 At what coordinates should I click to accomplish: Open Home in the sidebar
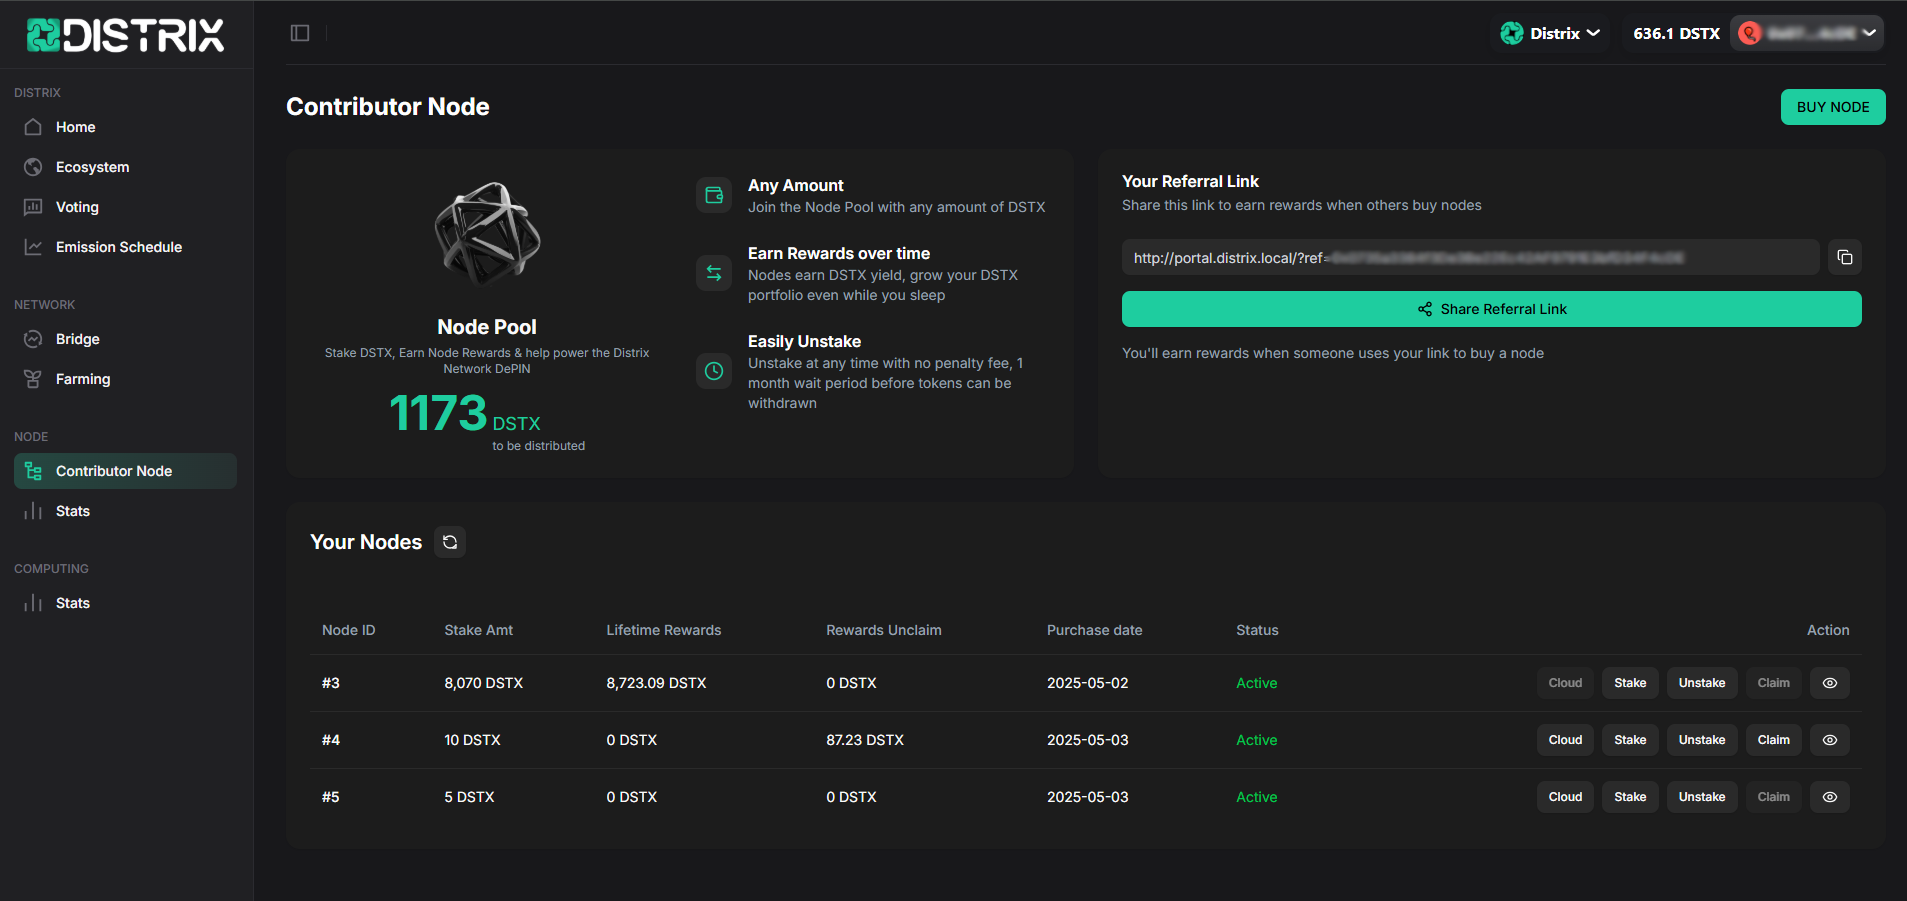125,127
